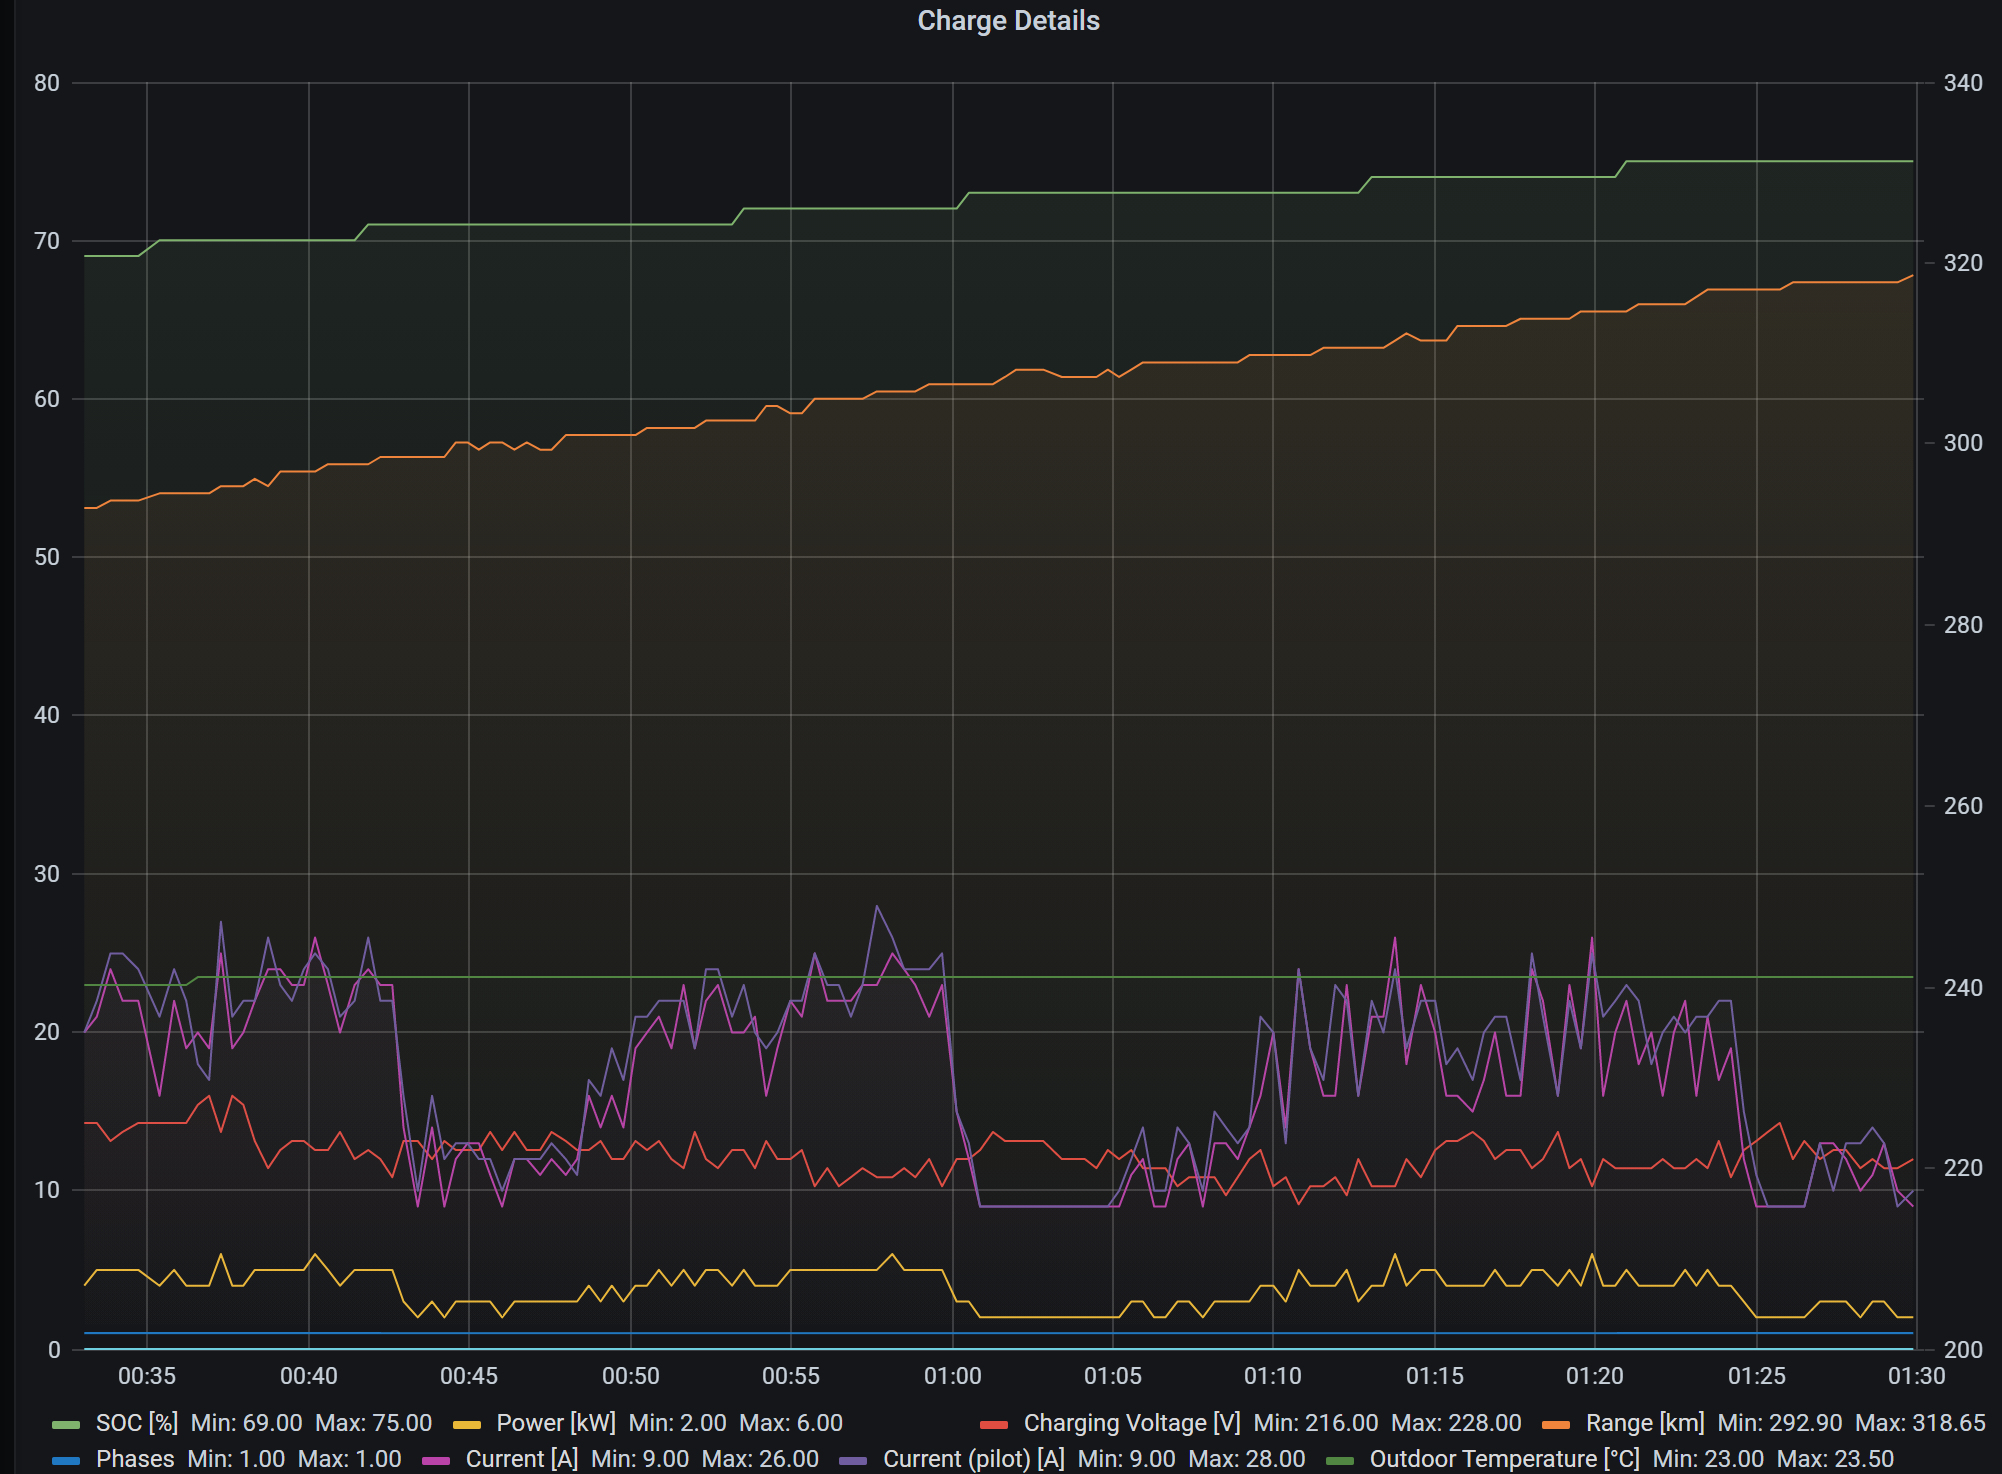Click the Outdoor Temperature dark green swatch

[1340, 1460]
